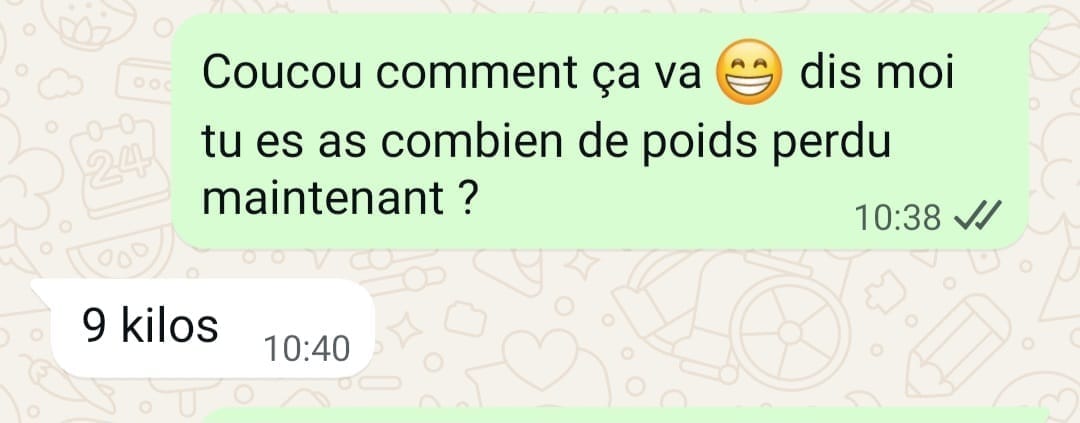Click the puzzle piece doodle in the wallpaper
Image resolution: width=1080 pixels, height=423 pixels.
[x=886, y=291]
